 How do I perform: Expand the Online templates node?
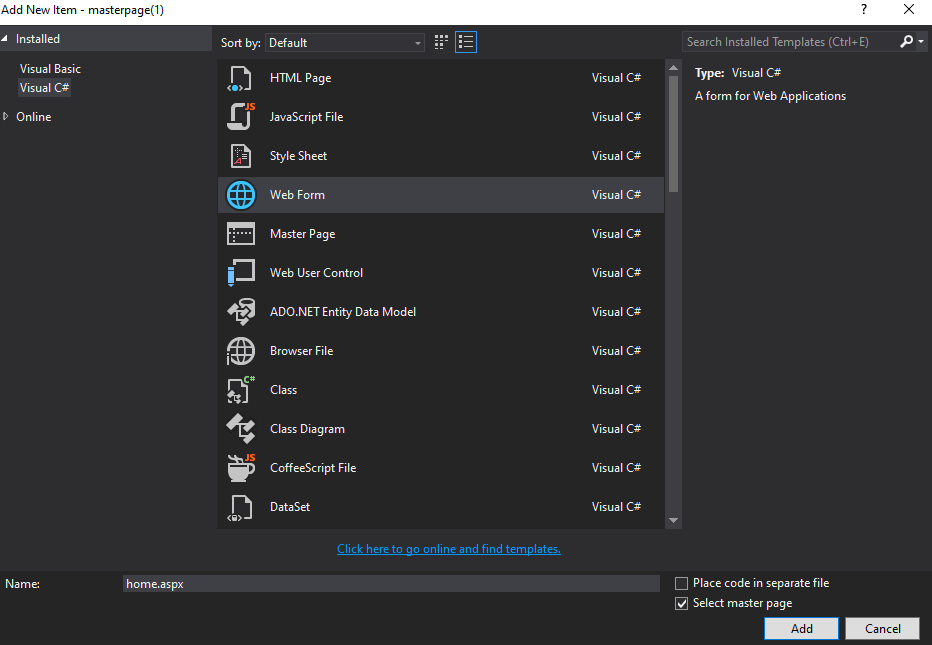point(5,117)
